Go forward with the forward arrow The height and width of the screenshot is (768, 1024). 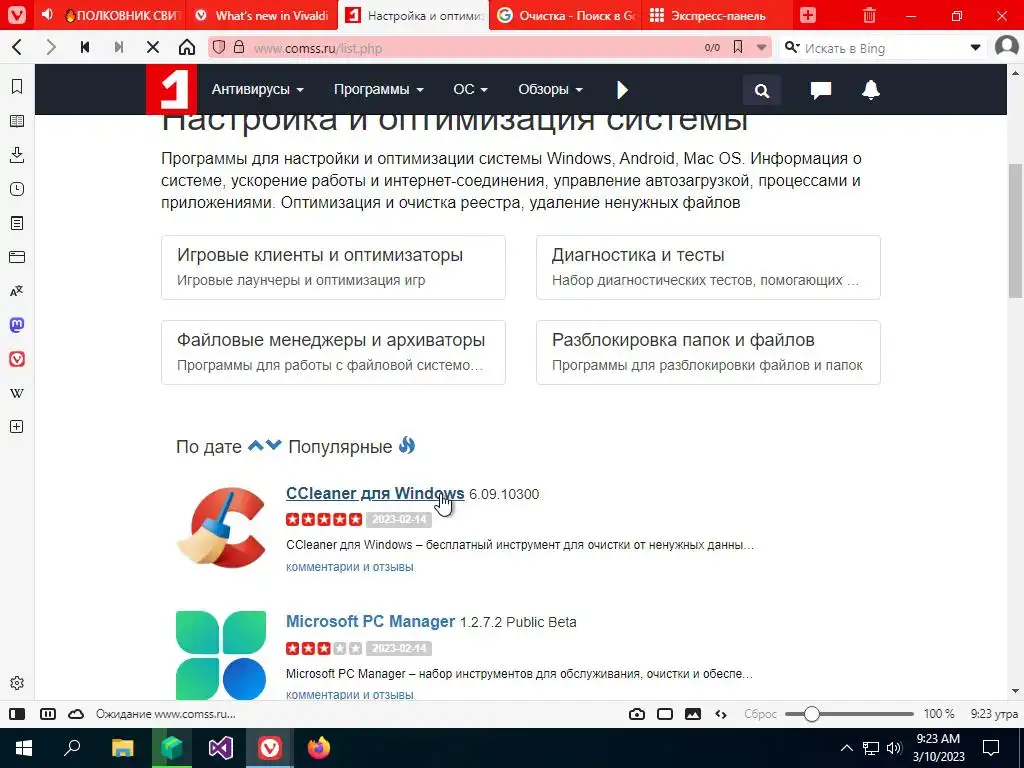51,48
